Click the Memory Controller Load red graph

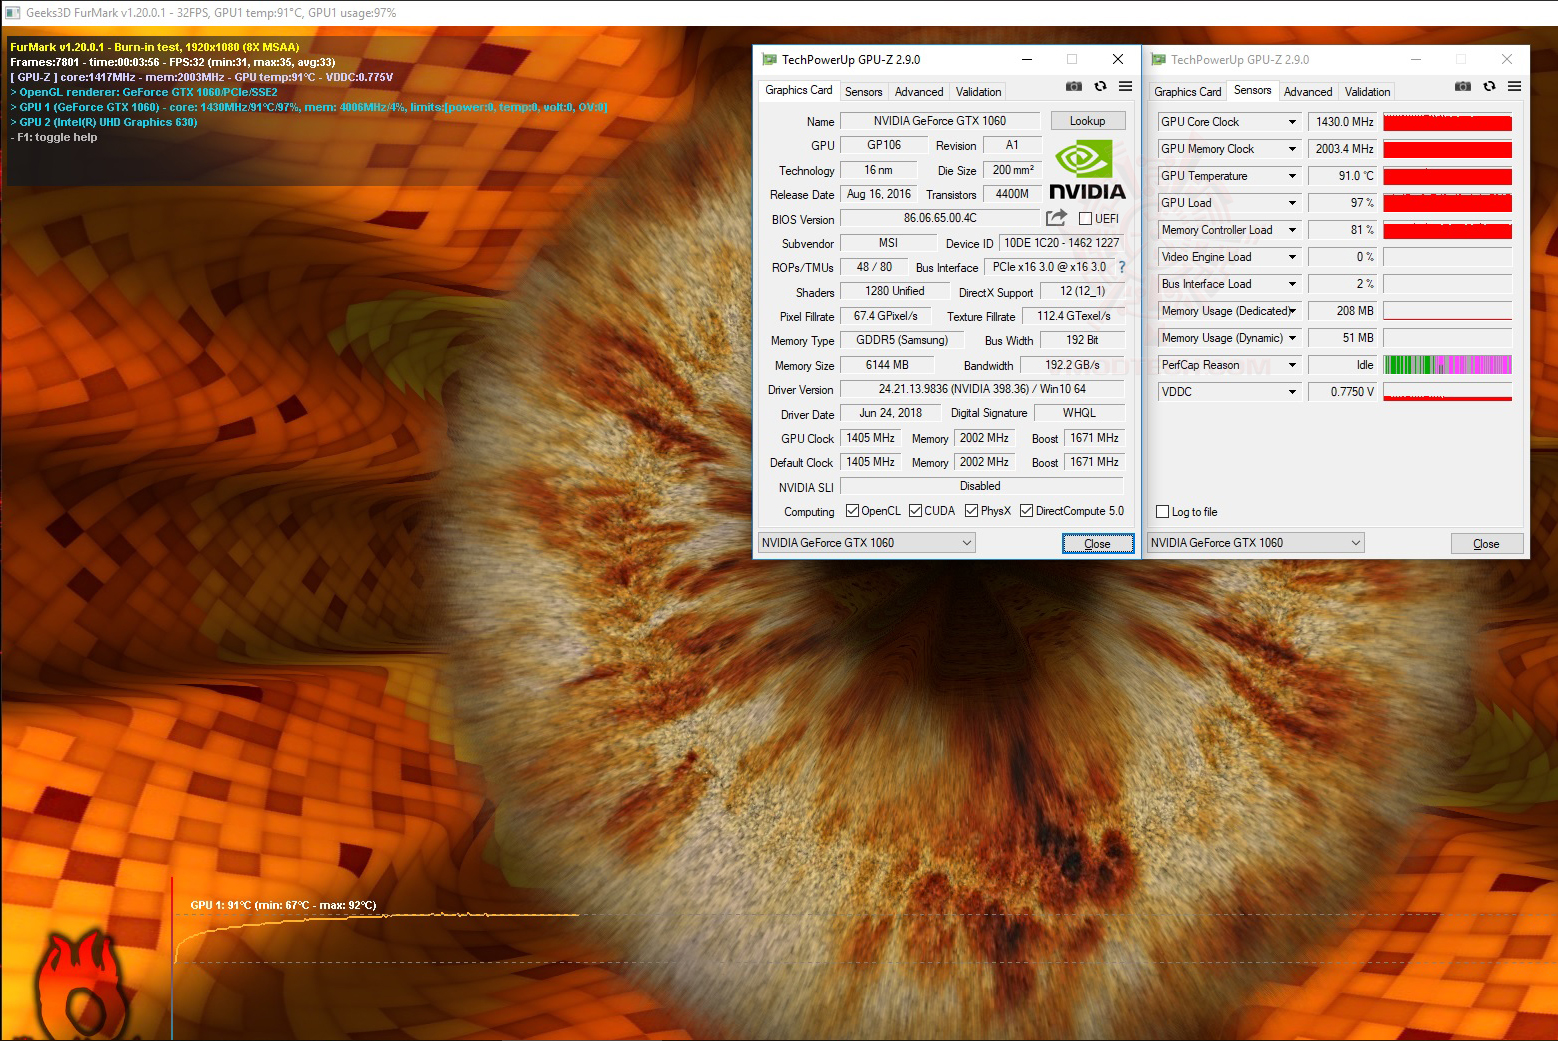[1447, 230]
